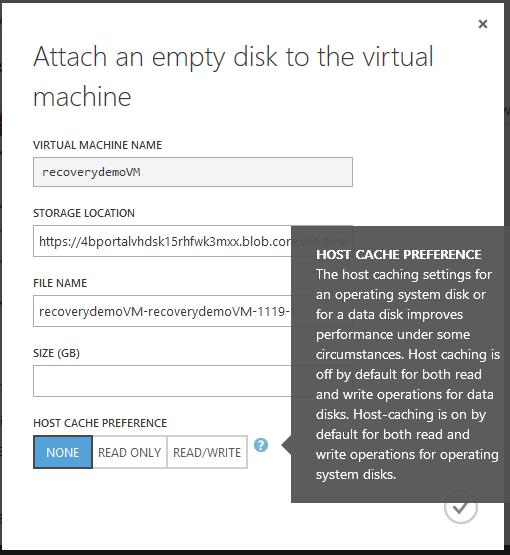
Task: Confirm with the checkmark button
Action: tap(461, 508)
